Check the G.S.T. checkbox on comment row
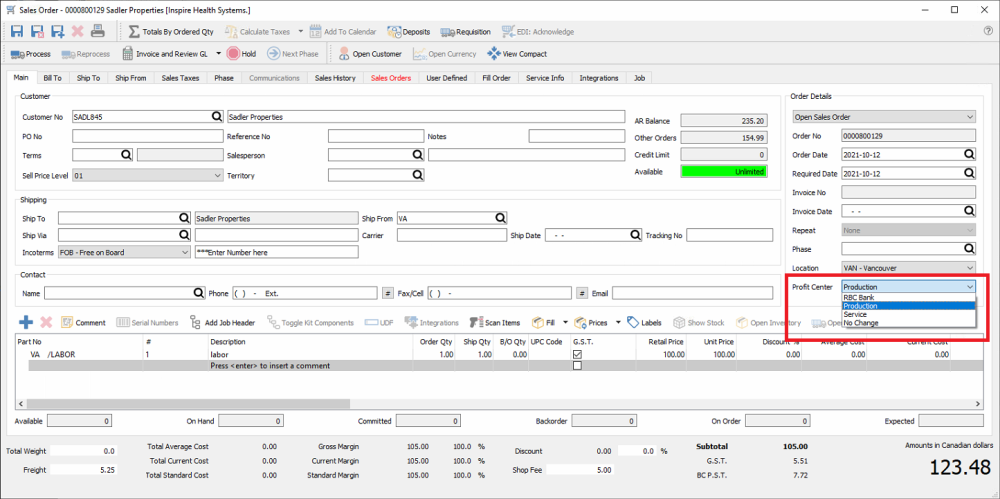The height and width of the screenshot is (499, 1000). 577,366
